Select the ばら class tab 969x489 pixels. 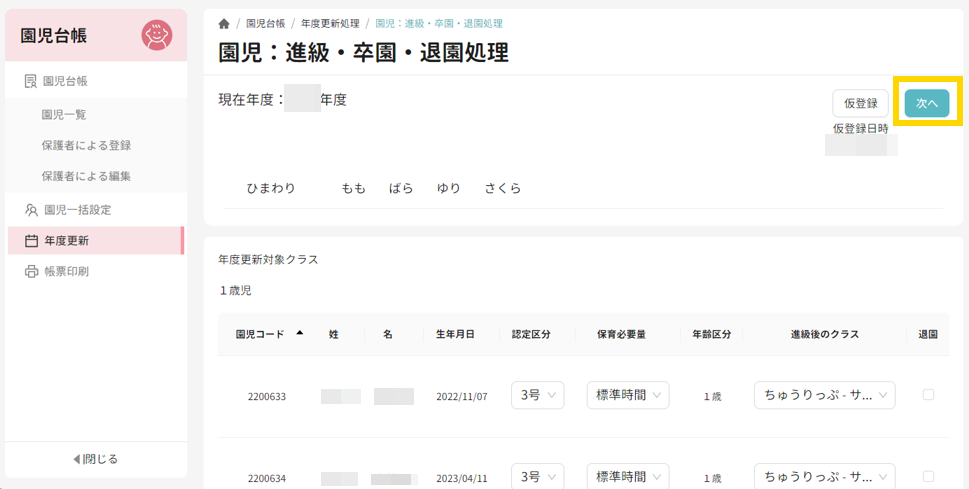tap(401, 188)
